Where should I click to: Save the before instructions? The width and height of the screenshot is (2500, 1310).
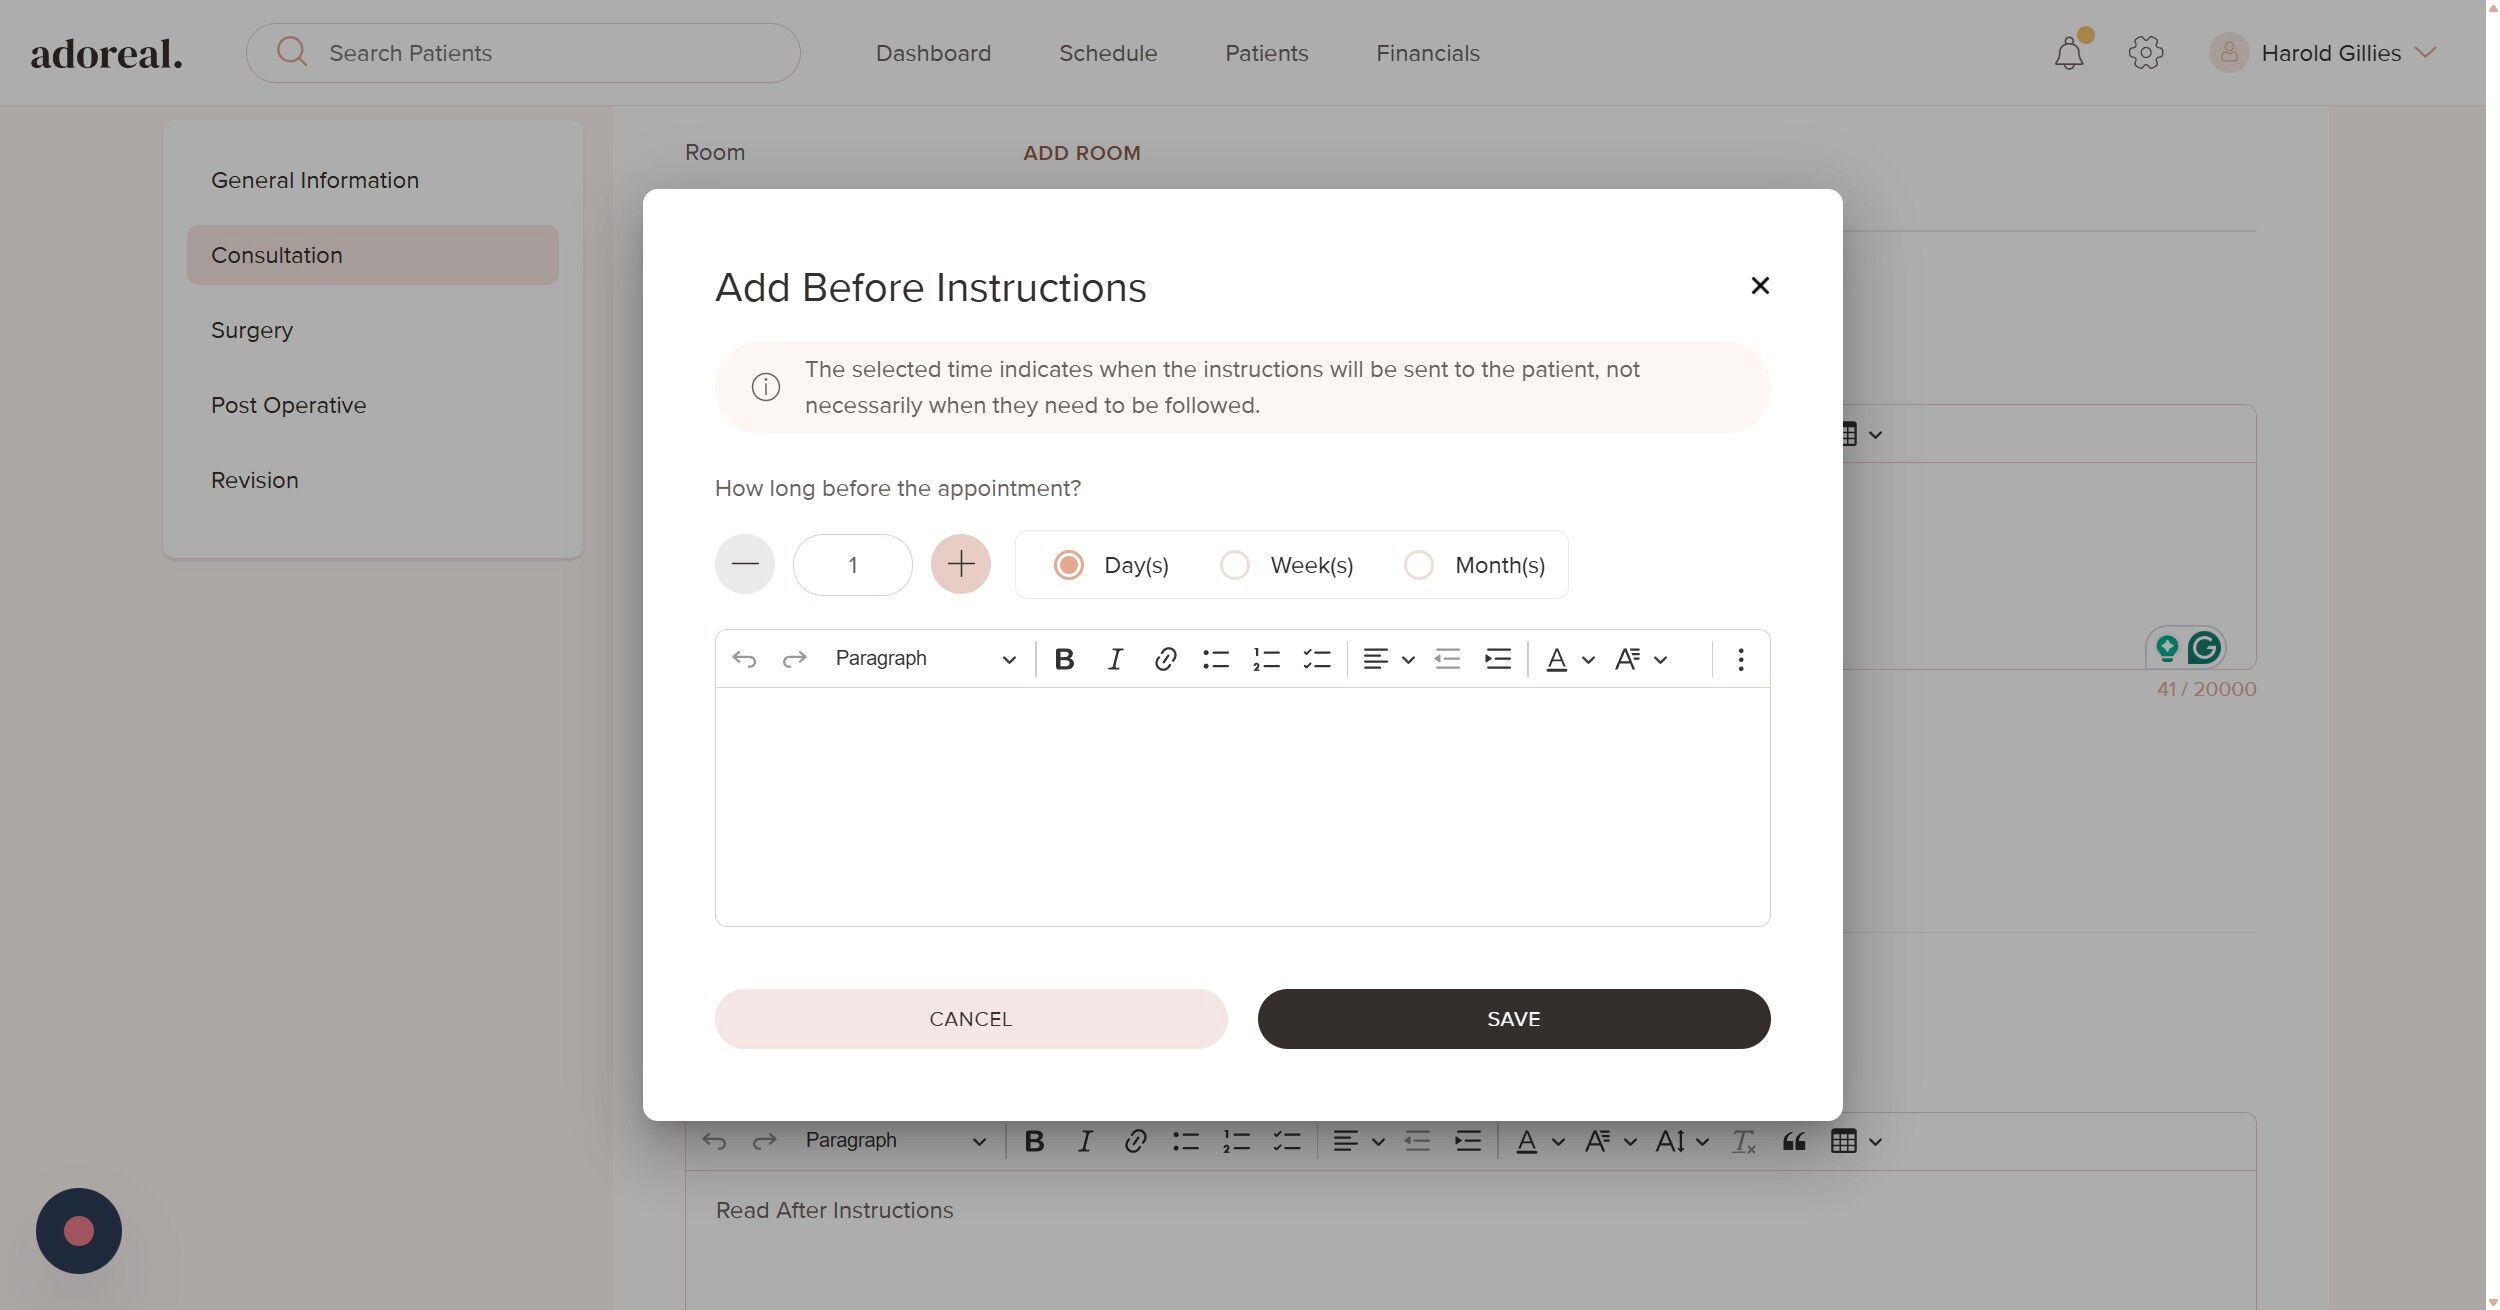pyautogui.click(x=1513, y=1019)
